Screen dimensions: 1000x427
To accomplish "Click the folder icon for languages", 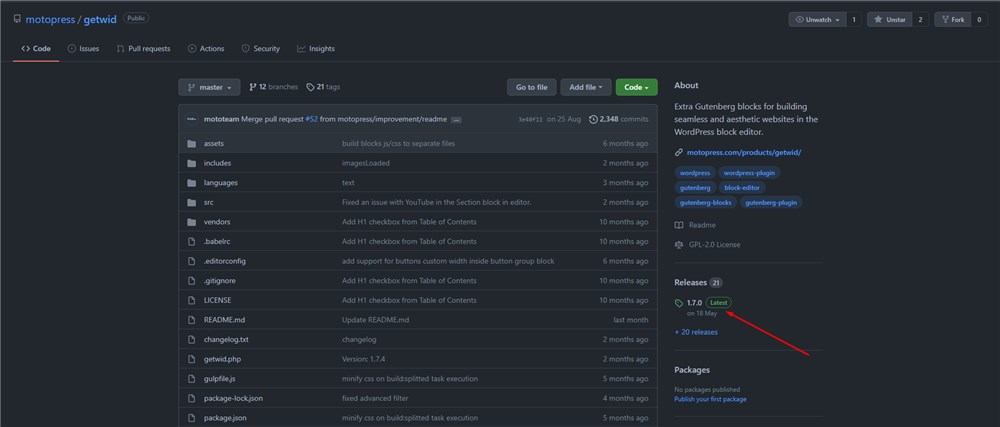I will 191,183.
